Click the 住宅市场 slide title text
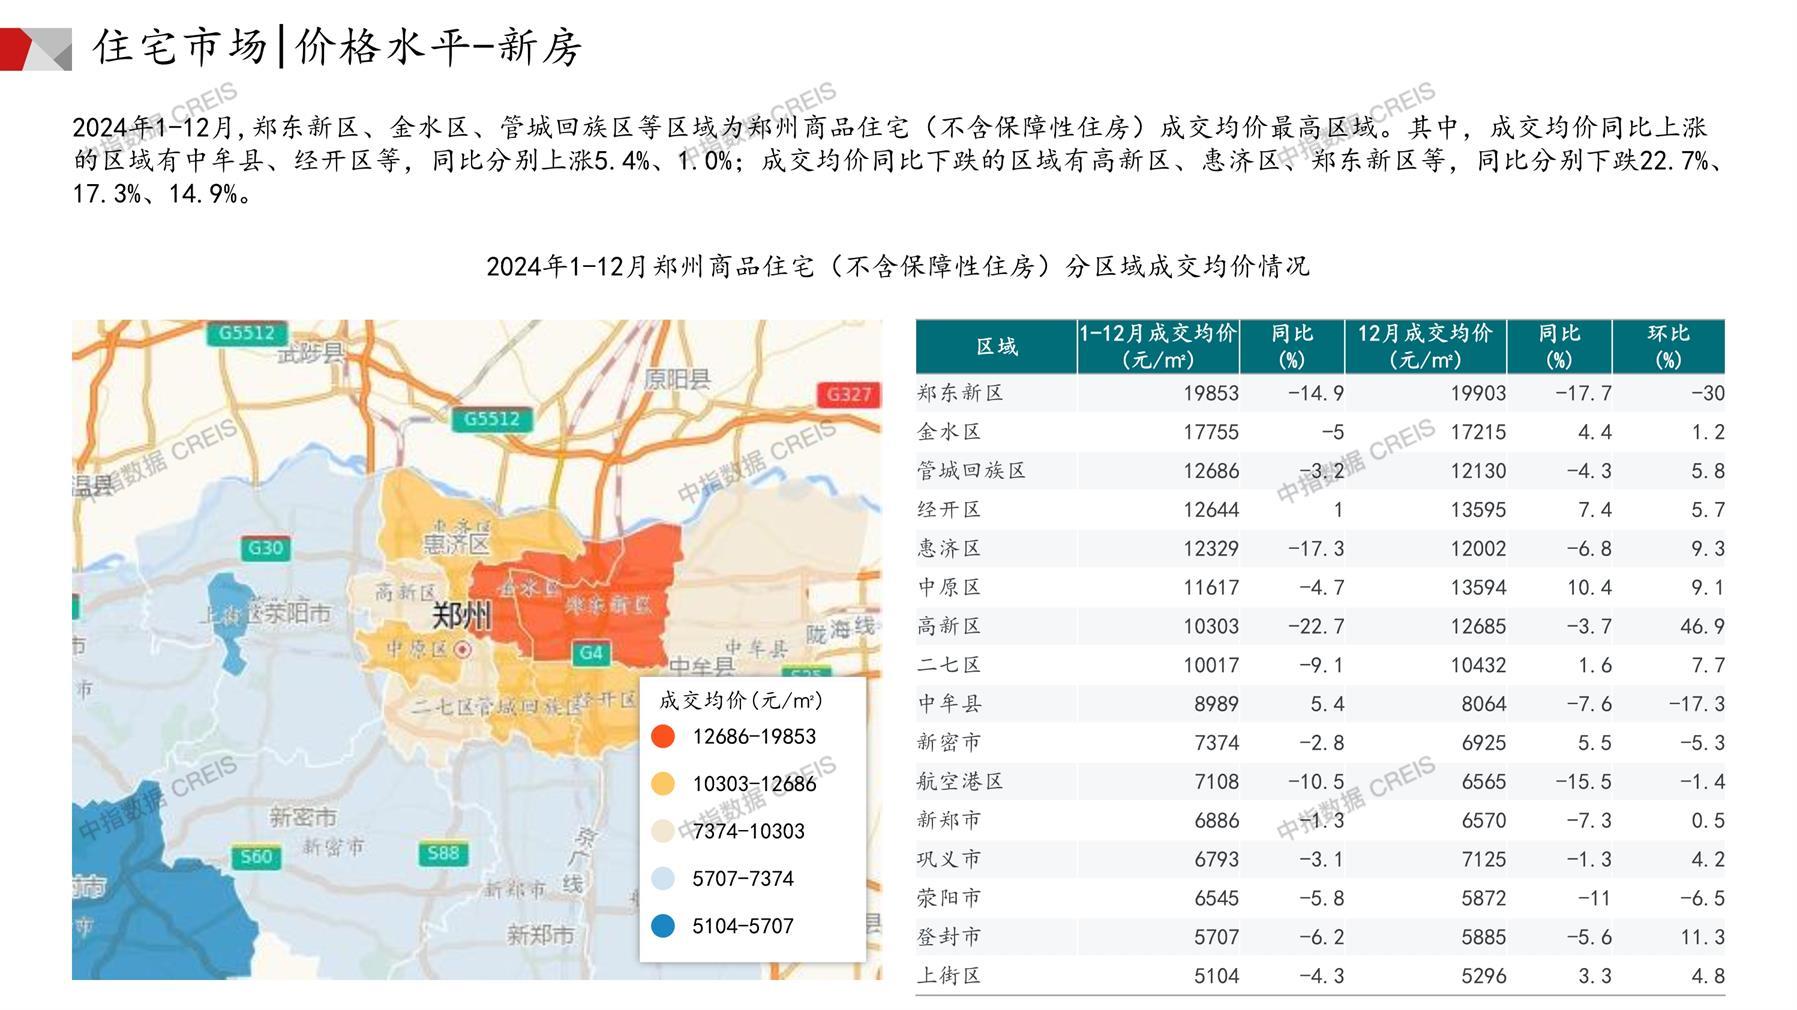The height and width of the screenshot is (1010, 1797). pos(180,47)
